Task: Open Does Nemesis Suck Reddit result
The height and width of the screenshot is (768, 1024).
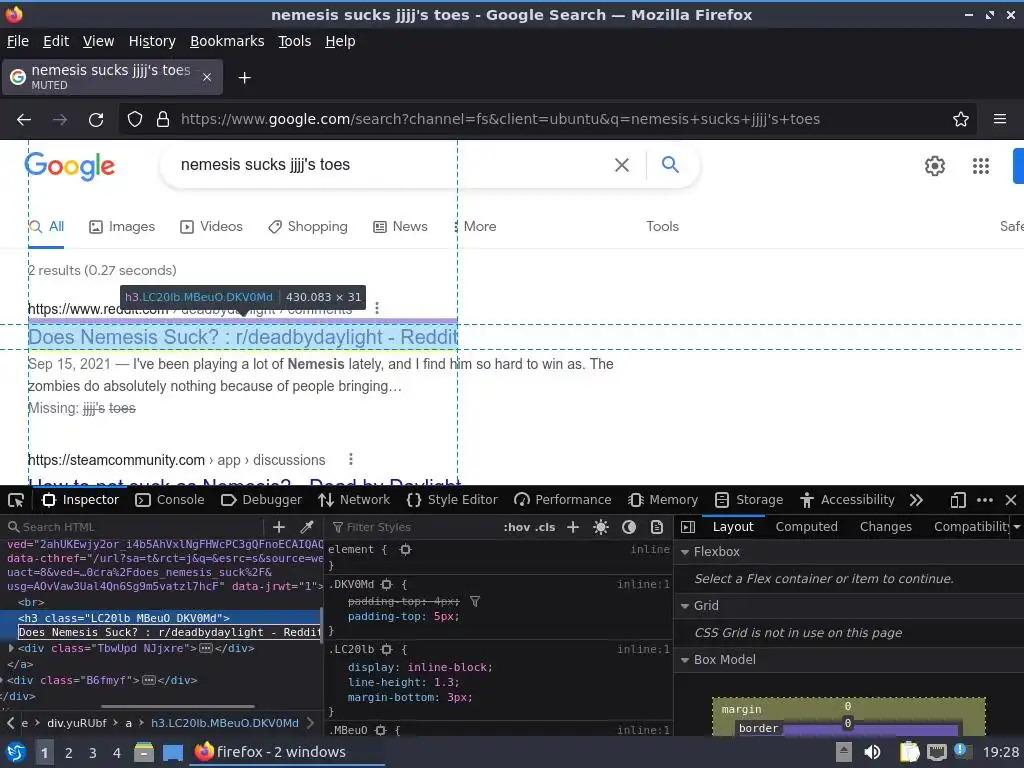Action: click(243, 337)
